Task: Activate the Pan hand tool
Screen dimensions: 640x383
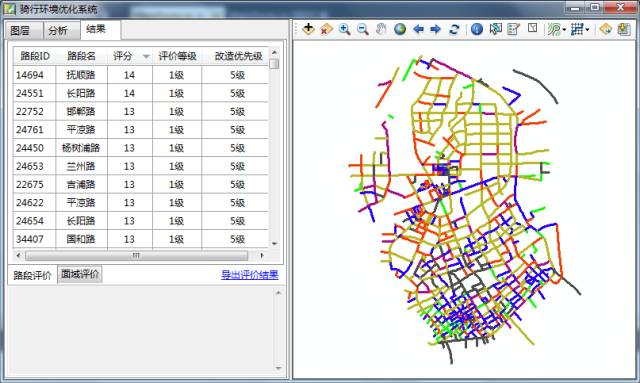Action: [x=381, y=29]
